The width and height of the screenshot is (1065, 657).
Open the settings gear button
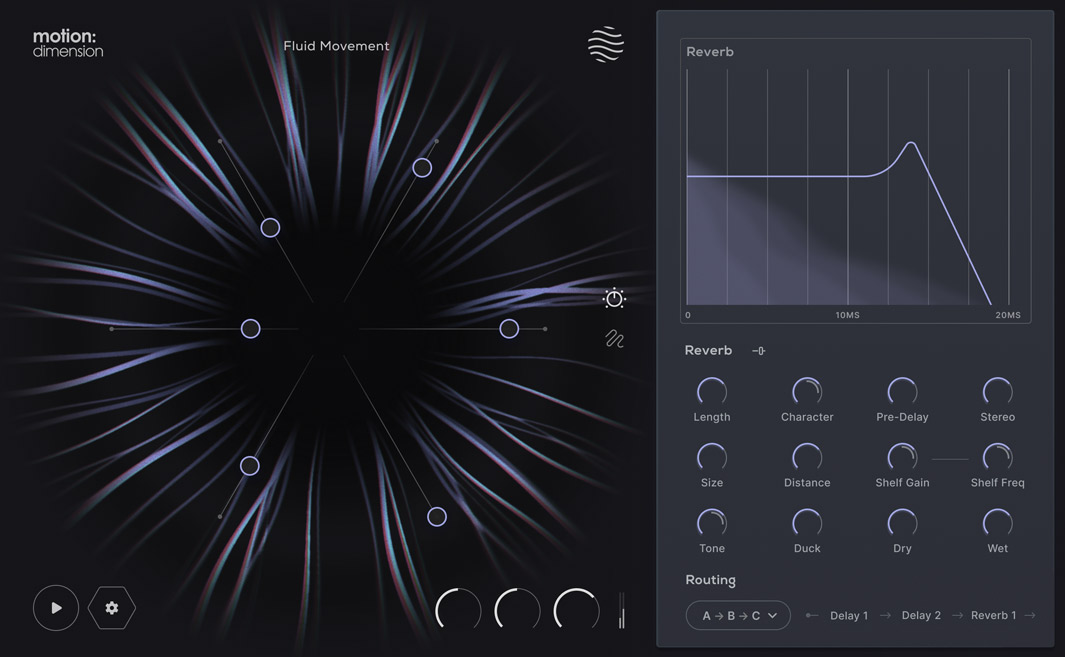click(111, 607)
